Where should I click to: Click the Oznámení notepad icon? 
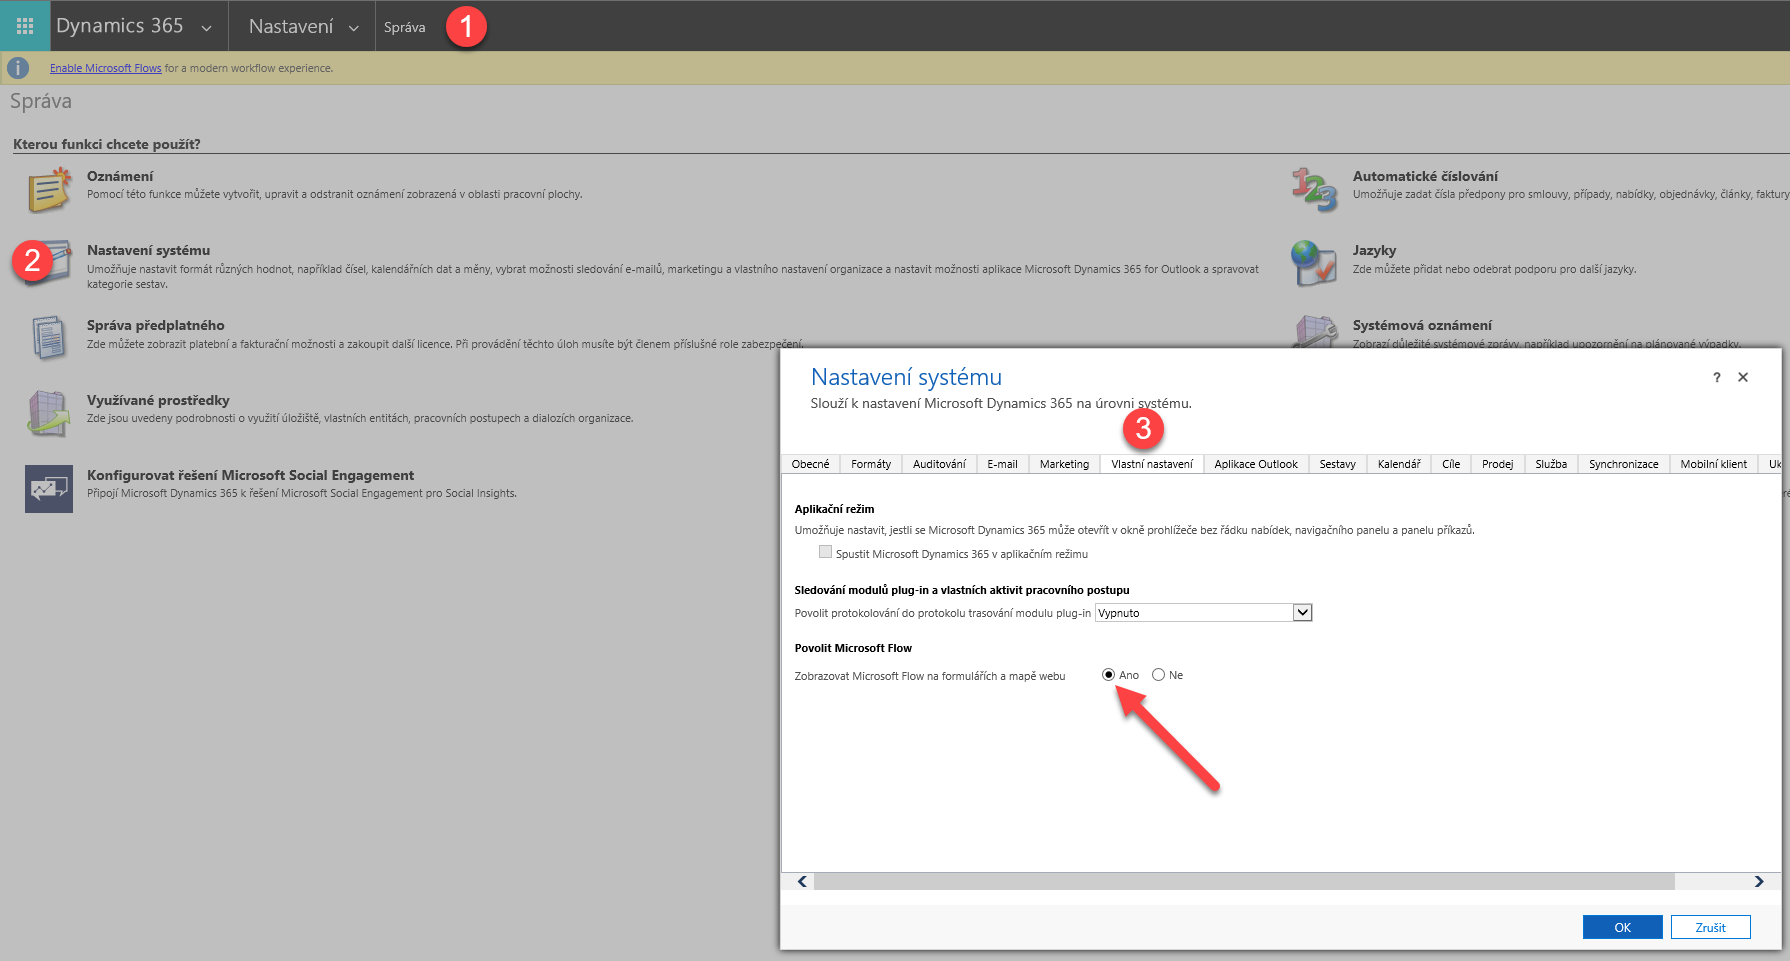click(49, 190)
